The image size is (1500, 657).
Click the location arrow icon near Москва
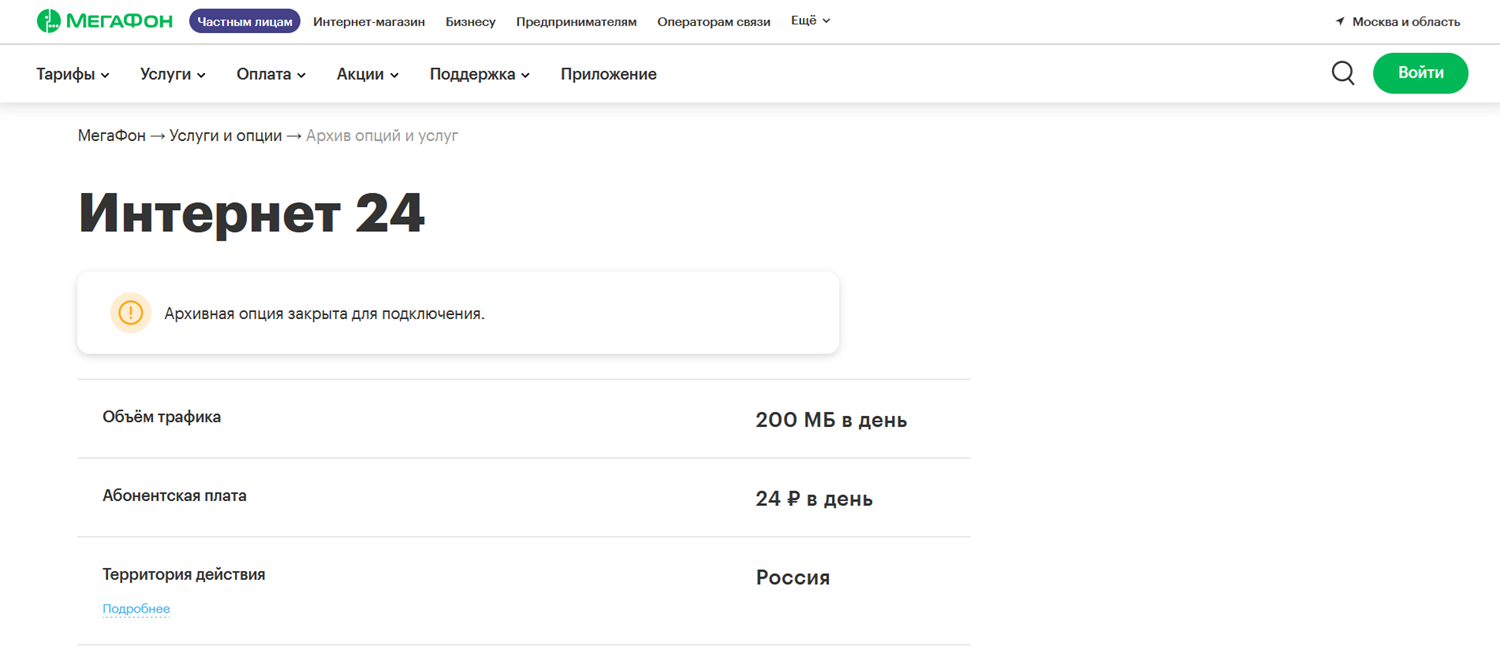point(1340,21)
